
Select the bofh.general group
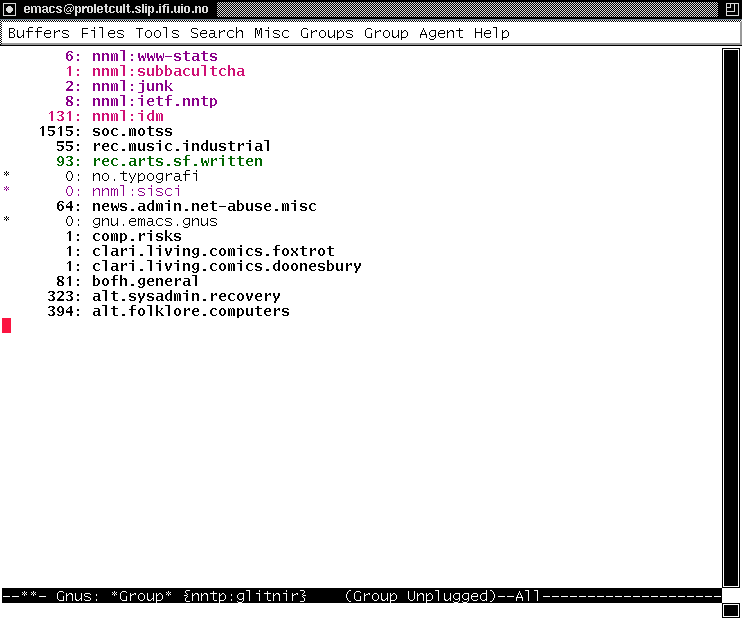[145, 281]
